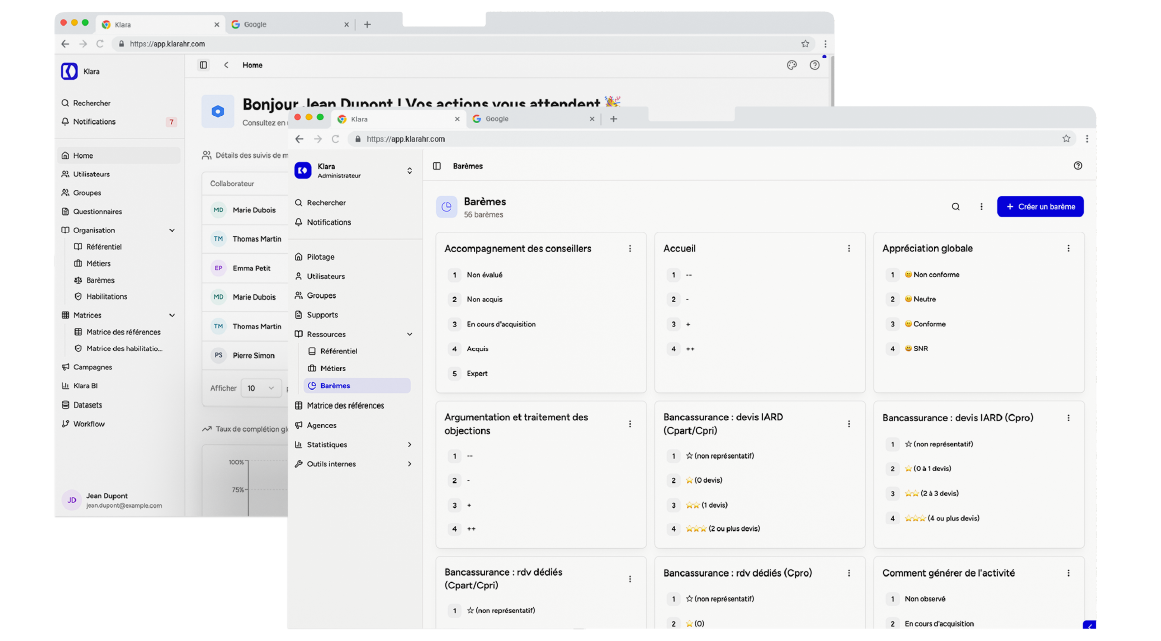Open Appréciation globale card options menu

click(x=1068, y=249)
